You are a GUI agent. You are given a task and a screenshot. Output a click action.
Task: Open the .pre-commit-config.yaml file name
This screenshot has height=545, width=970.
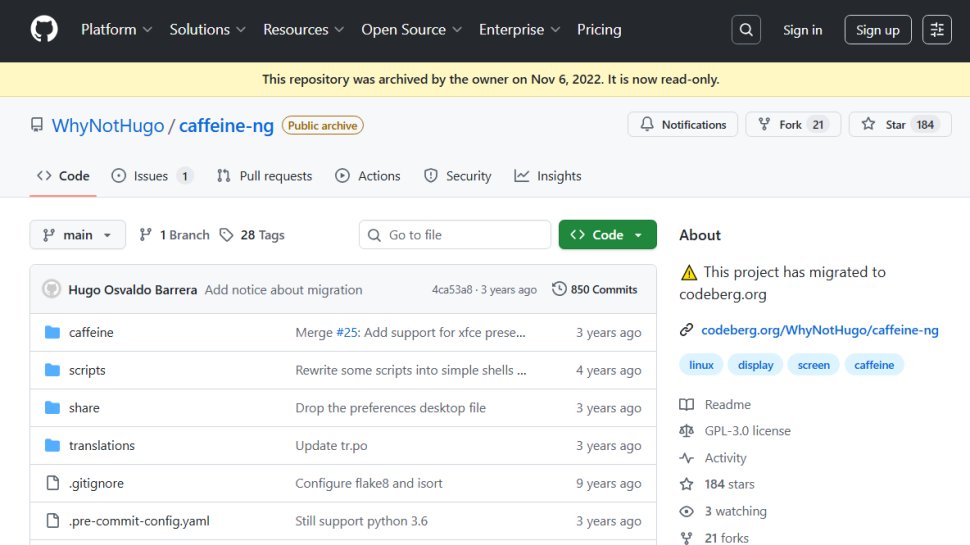tap(139, 521)
